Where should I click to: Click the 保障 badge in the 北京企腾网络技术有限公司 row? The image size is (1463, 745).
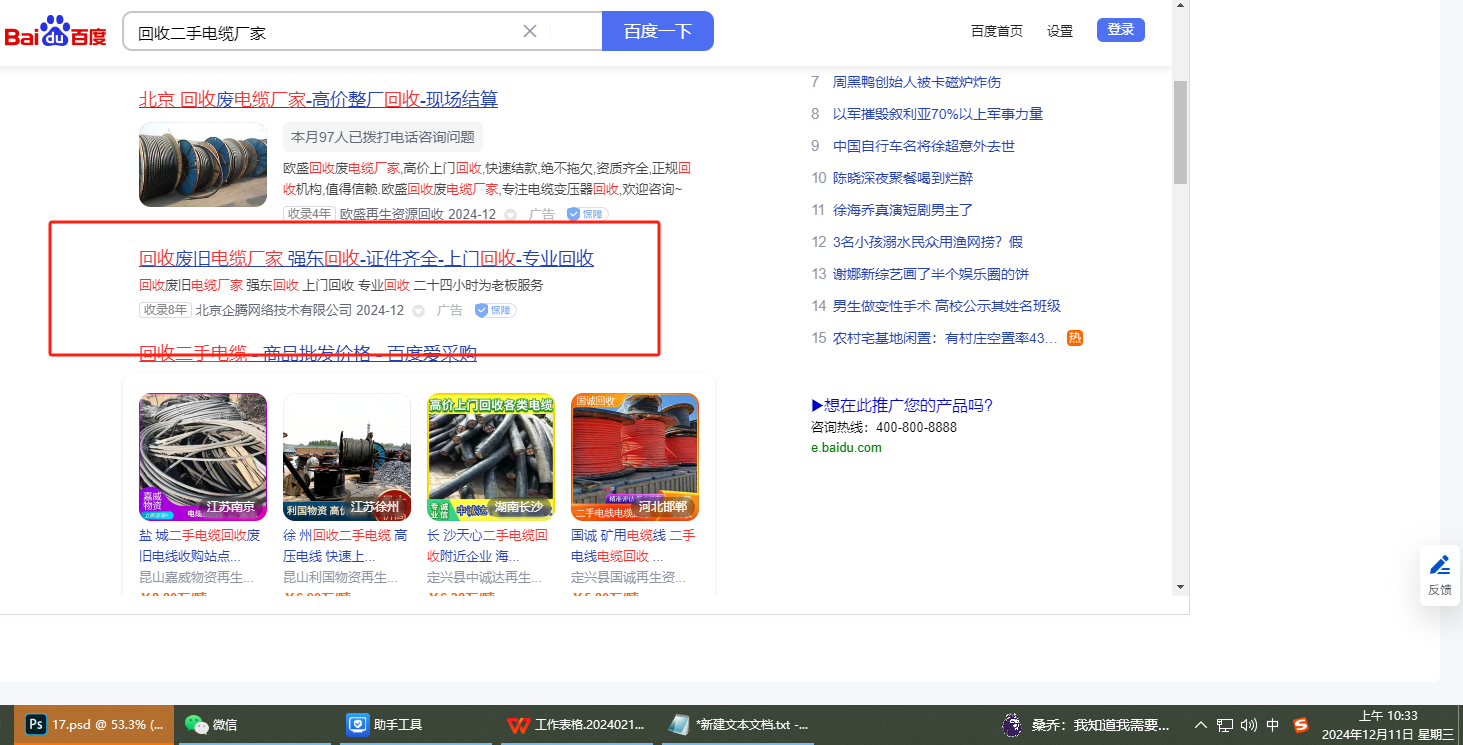[495, 310]
